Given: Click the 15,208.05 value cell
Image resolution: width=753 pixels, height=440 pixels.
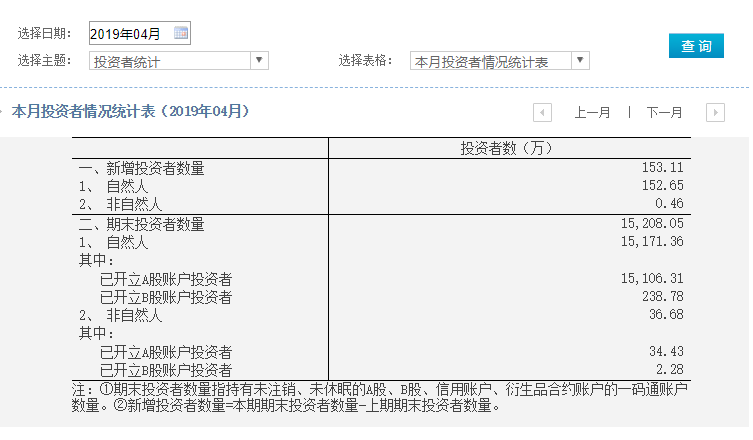Looking at the screenshot, I should click(x=651, y=224).
